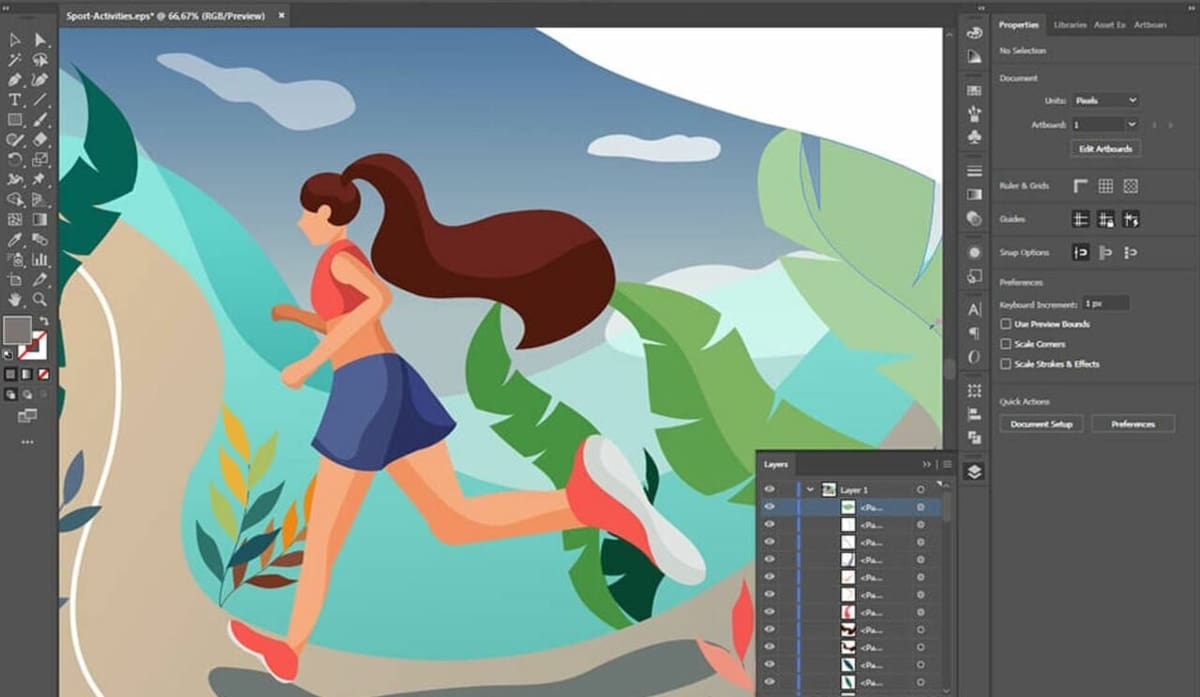The image size is (1200, 697).
Task: Click the gray Fill color swatch
Action: (x=17, y=330)
